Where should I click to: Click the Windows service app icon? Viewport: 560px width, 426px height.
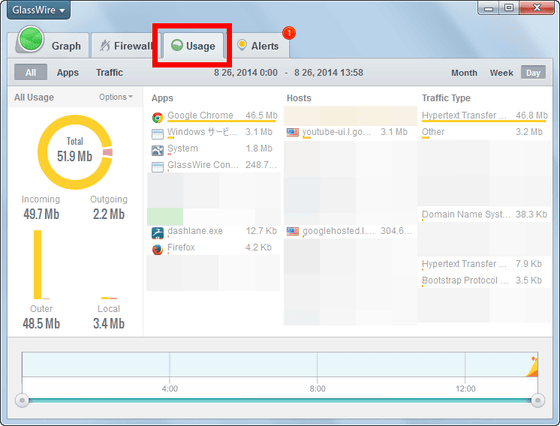[x=158, y=134]
